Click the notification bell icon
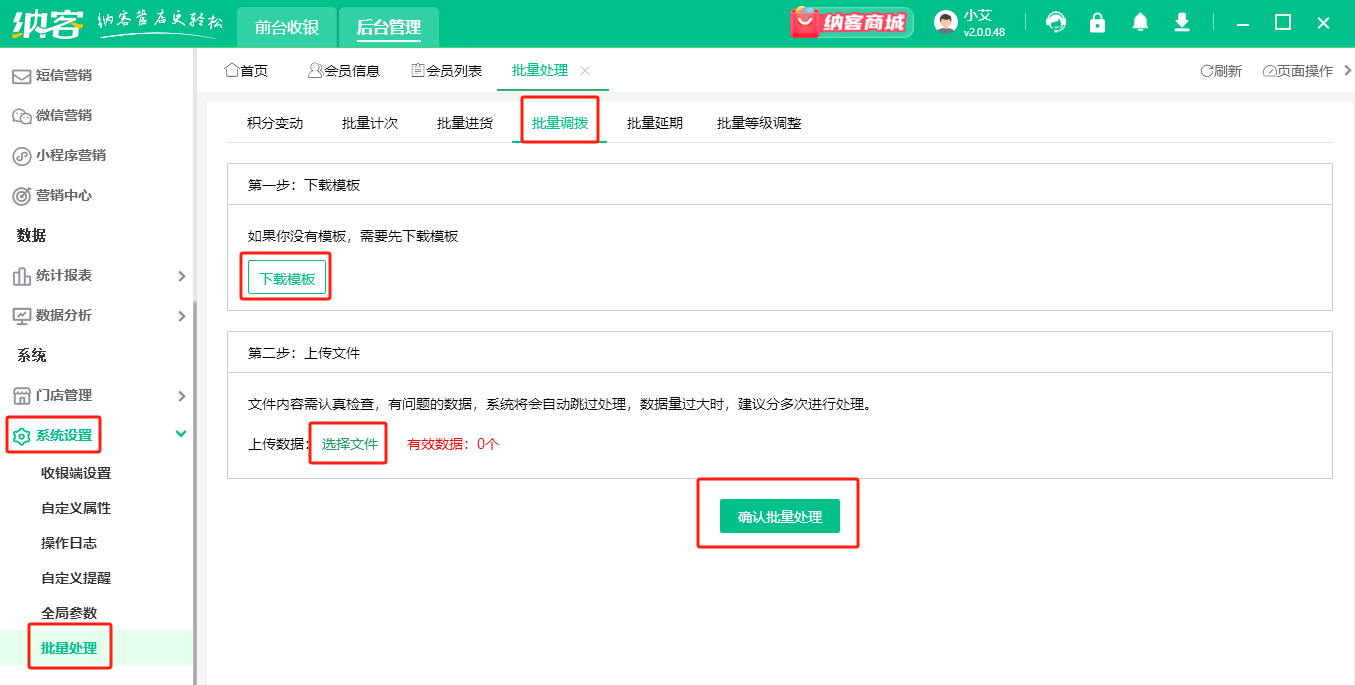The image size is (1355, 685). 1139,21
